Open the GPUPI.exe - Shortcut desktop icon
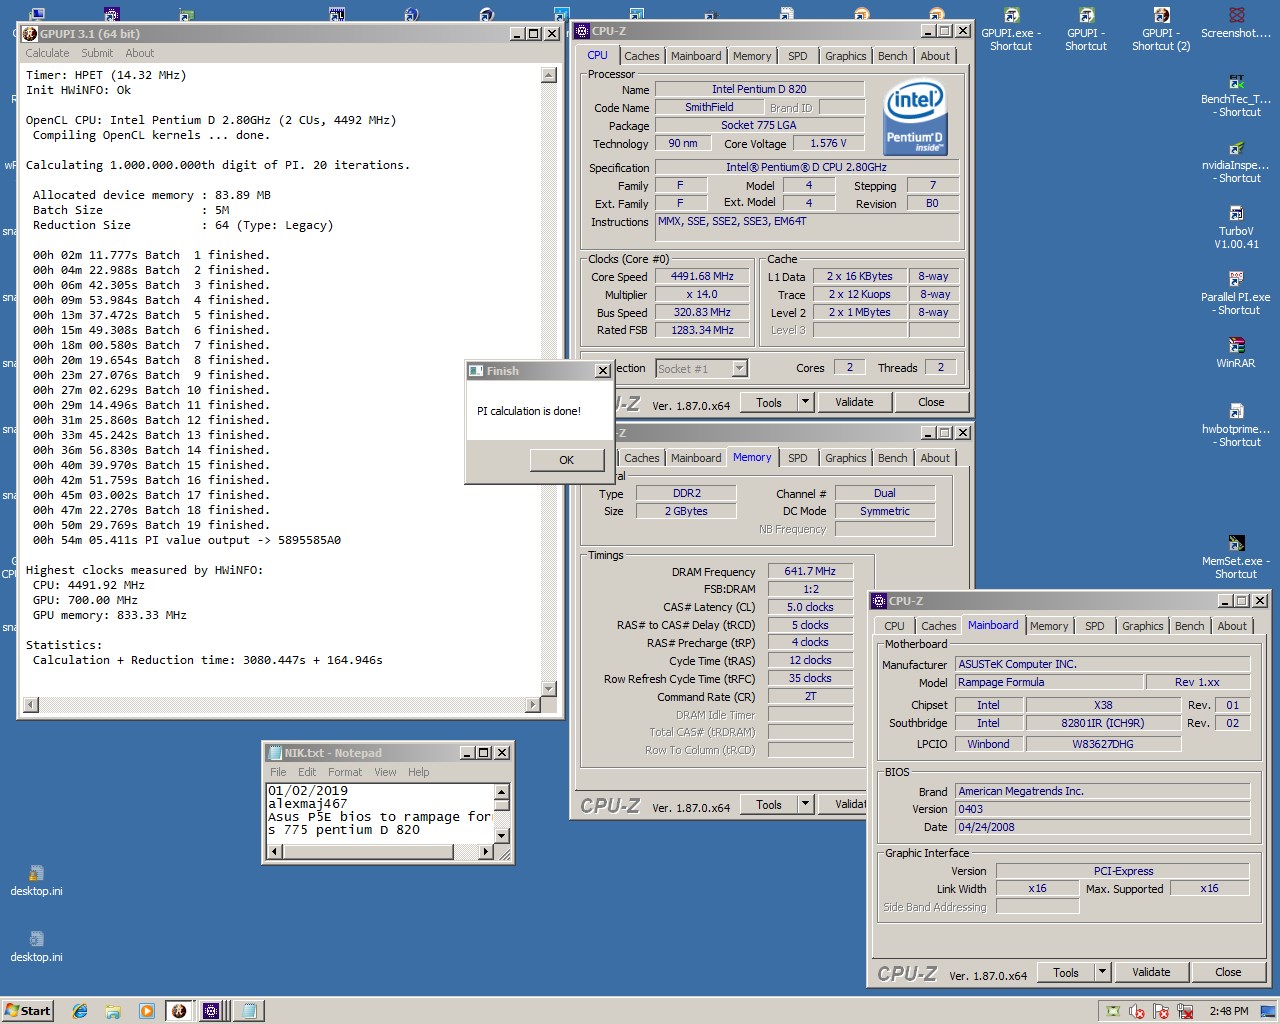The image size is (1280, 1024). [x=1011, y=28]
